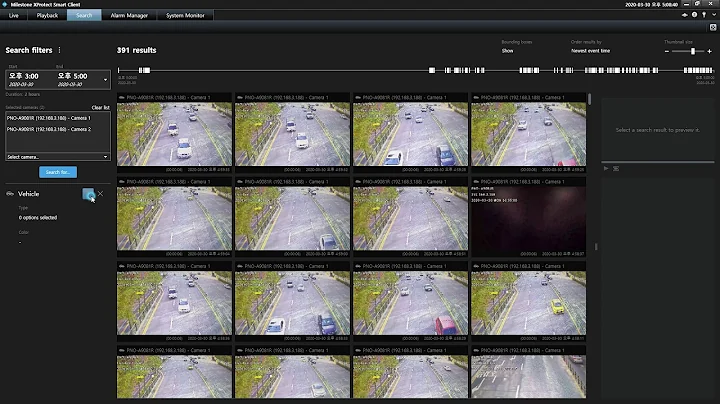Click the camera icon in red van thumbnail header
This screenshot has width=720, height=404.
(358, 266)
